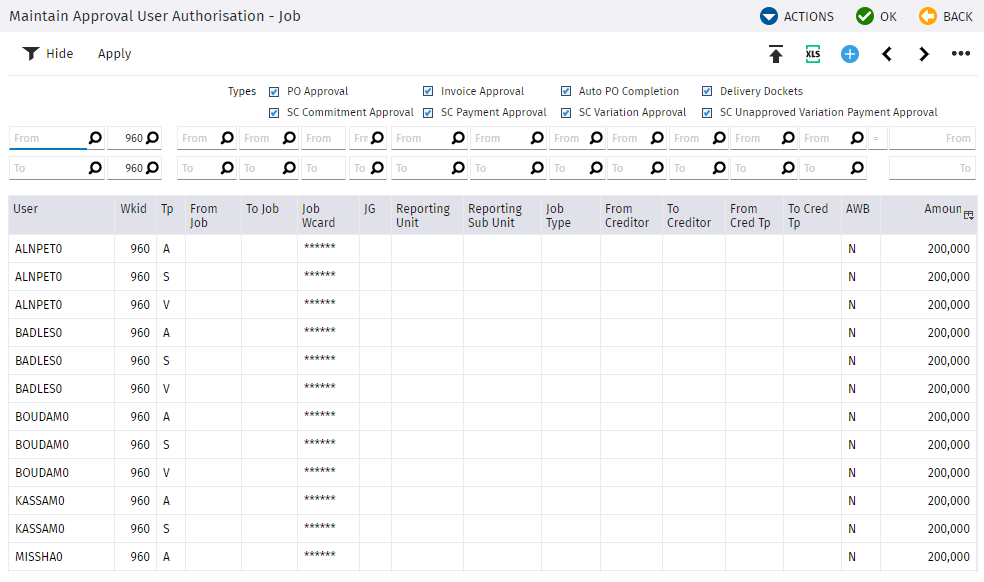Open the Actions menu
Image resolution: width=984 pixels, height=582 pixels.
point(796,16)
